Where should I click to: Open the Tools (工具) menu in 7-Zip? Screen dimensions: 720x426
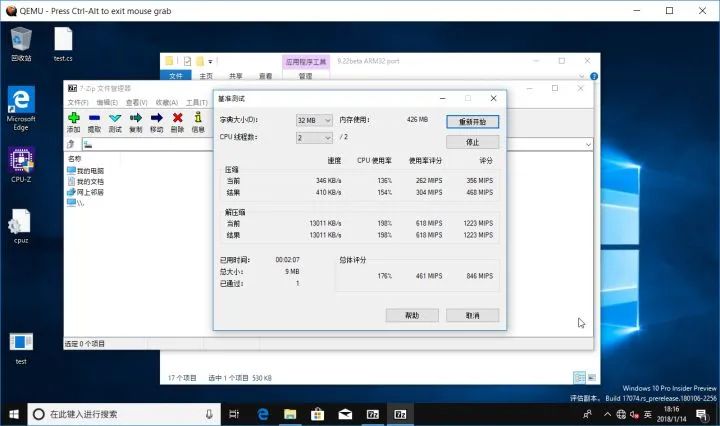click(x=197, y=102)
